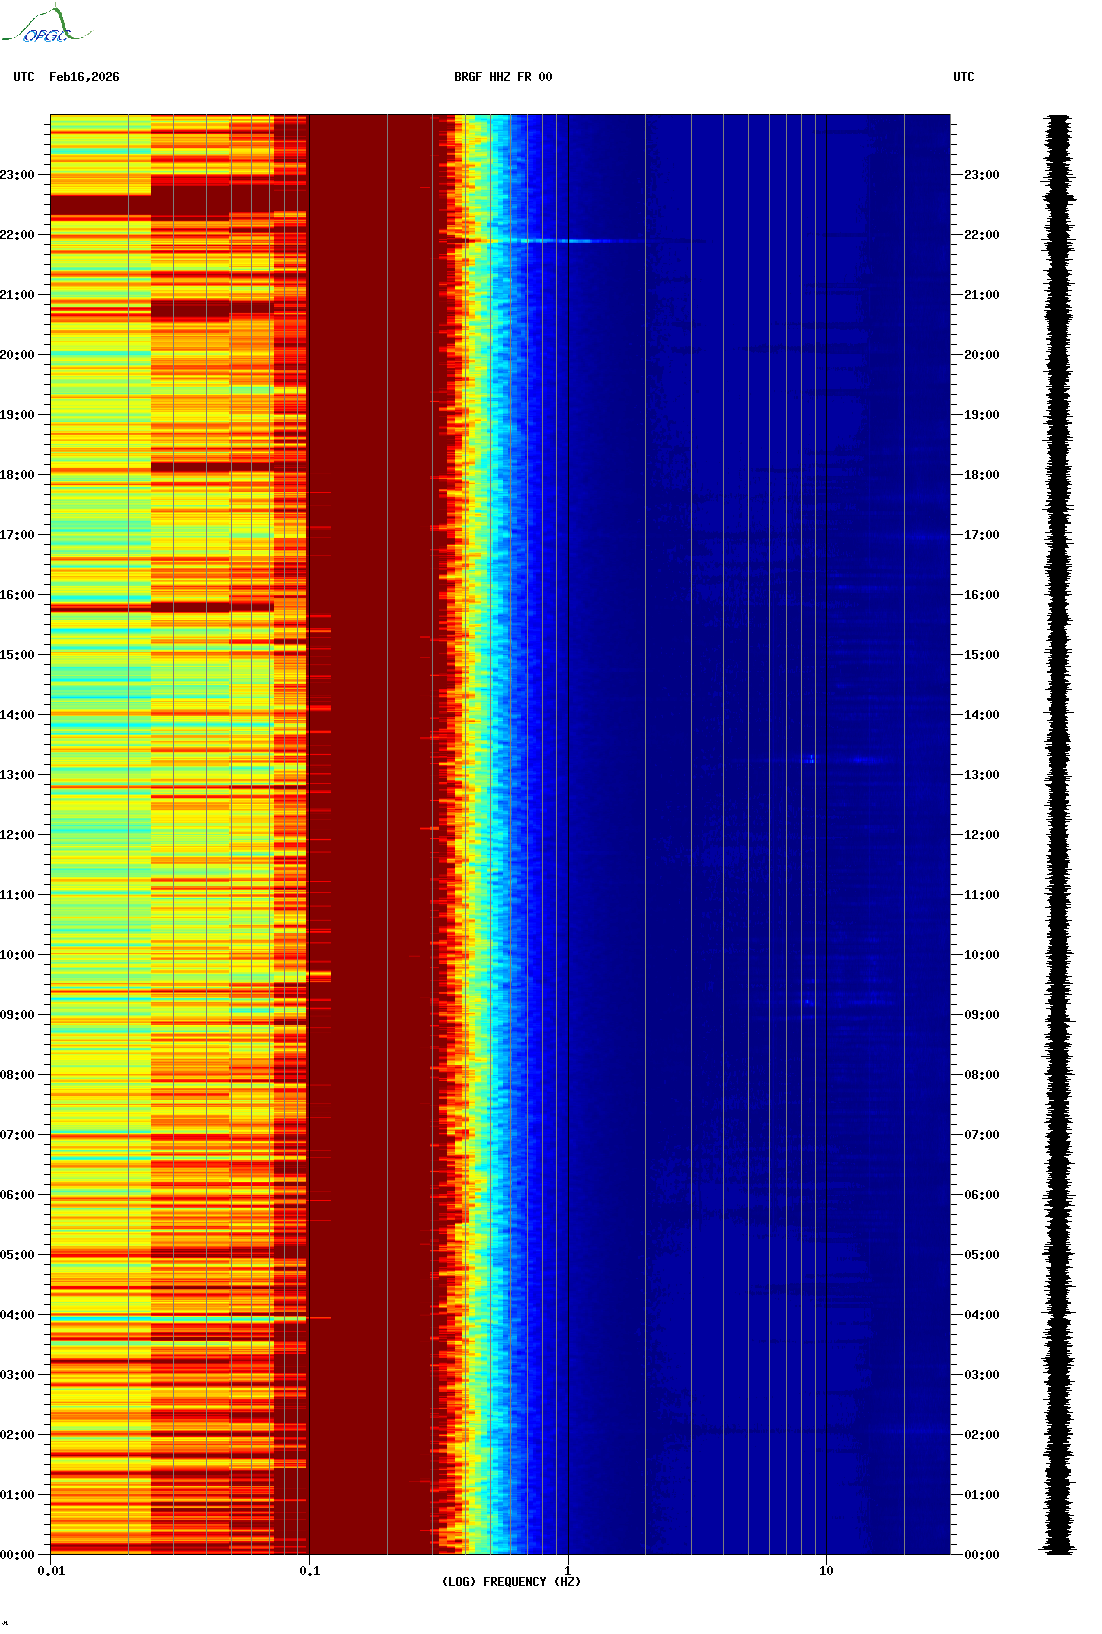Click the OGS logo in the corner
Screen dimensions: 1102x1634
[46, 26]
